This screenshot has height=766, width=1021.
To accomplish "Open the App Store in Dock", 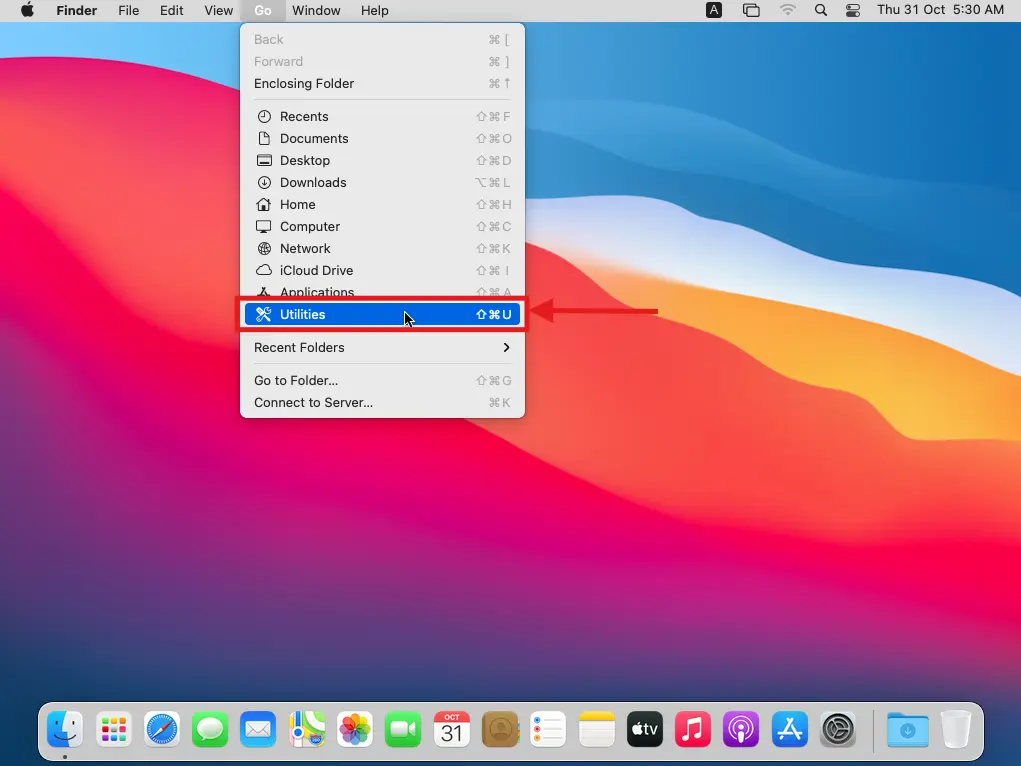I will [790, 729].
